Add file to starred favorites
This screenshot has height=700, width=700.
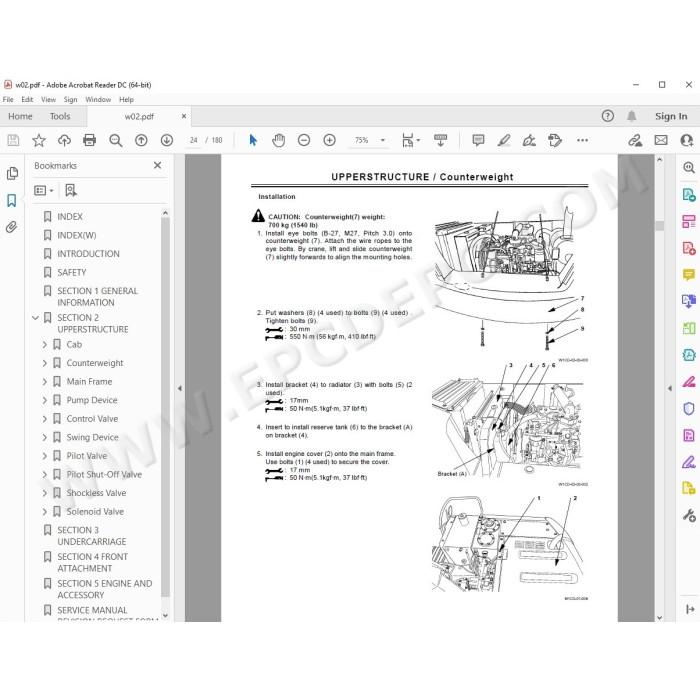[39, 140]
